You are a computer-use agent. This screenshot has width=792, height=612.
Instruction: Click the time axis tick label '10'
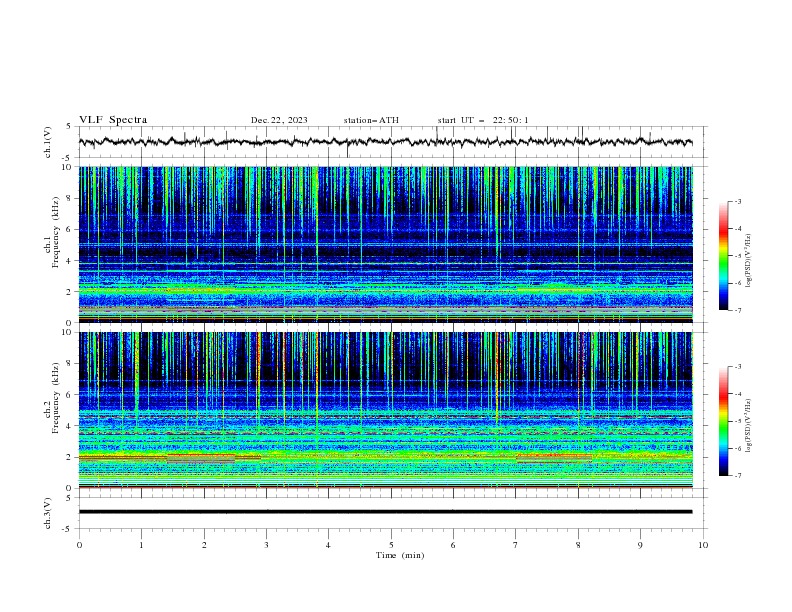(x=703, y=545)
